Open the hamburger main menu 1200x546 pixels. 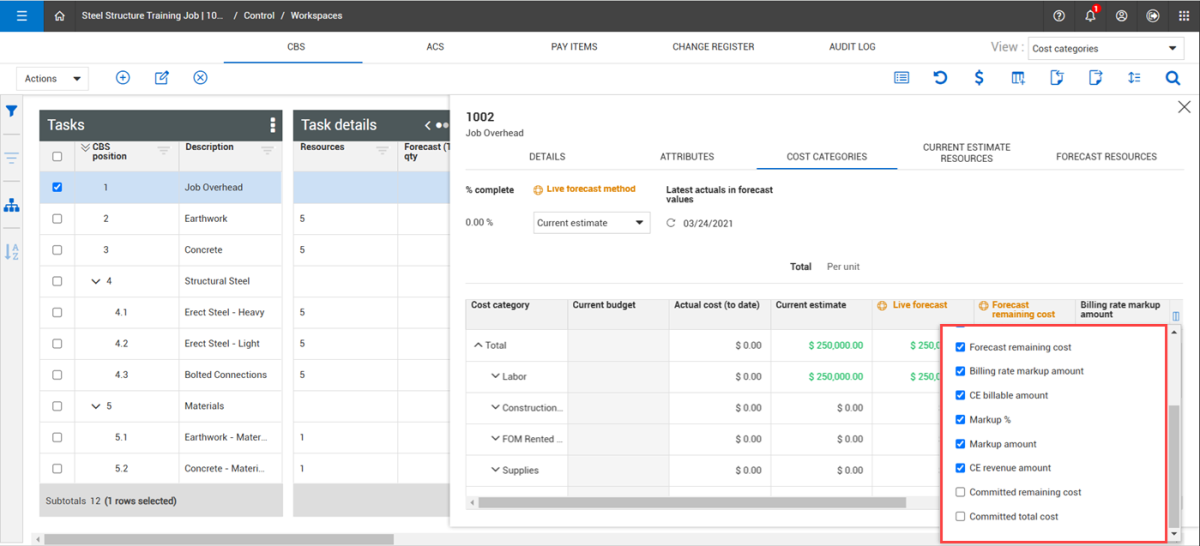click(21, 16)
